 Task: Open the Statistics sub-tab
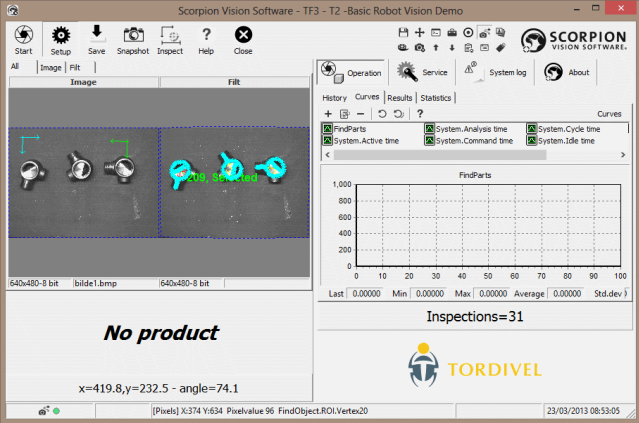[x=435, y=98]
